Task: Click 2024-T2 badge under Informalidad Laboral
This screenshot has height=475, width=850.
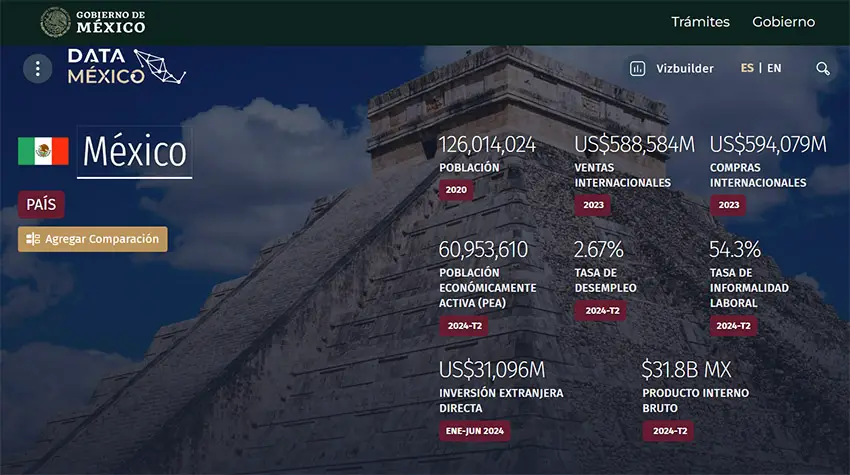Action: (733, 326)
